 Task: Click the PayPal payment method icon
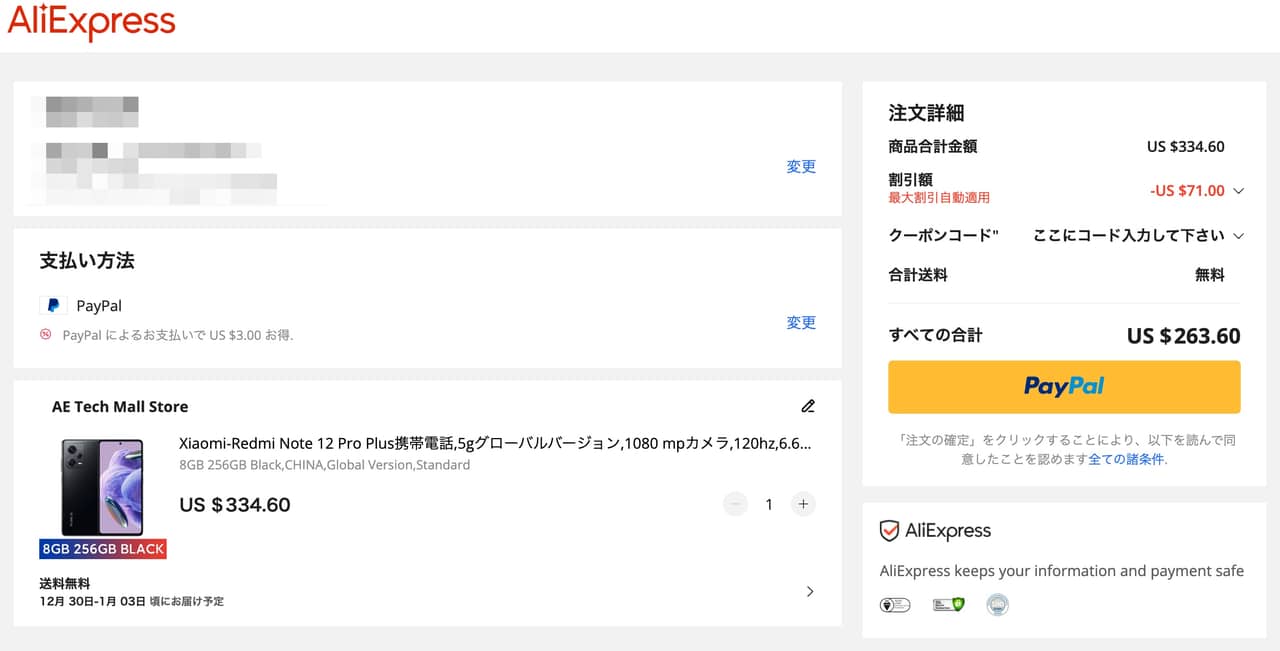point(53,306)
